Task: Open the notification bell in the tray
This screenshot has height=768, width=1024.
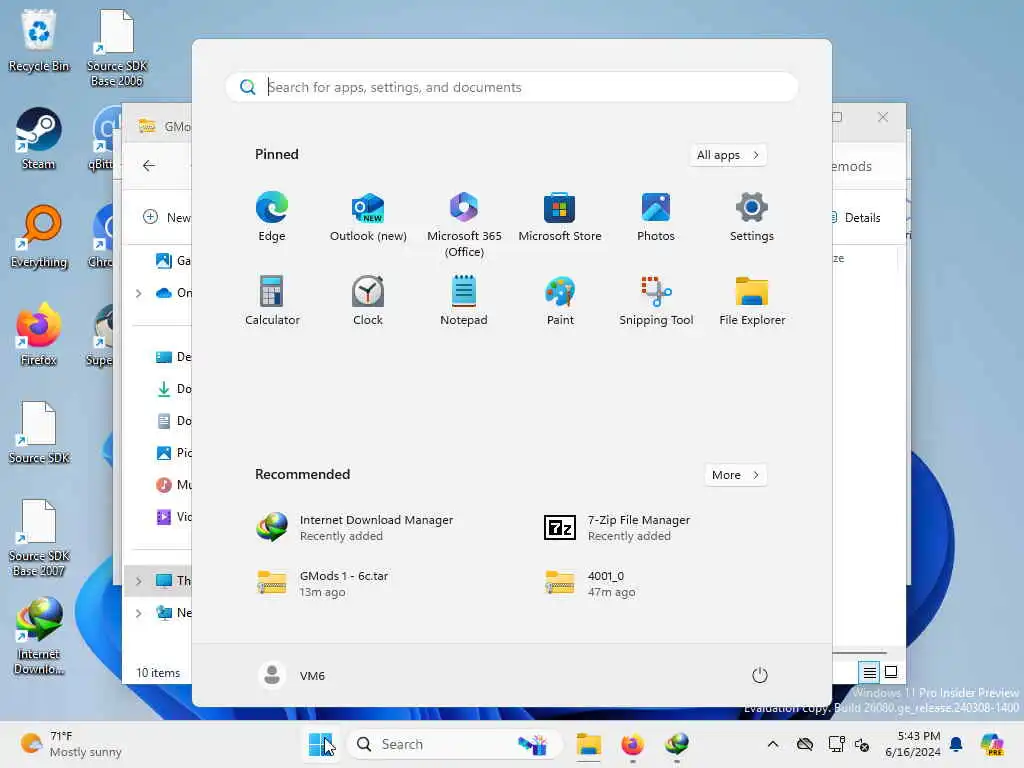Action: pyautogui.click(x=956, y=744)
